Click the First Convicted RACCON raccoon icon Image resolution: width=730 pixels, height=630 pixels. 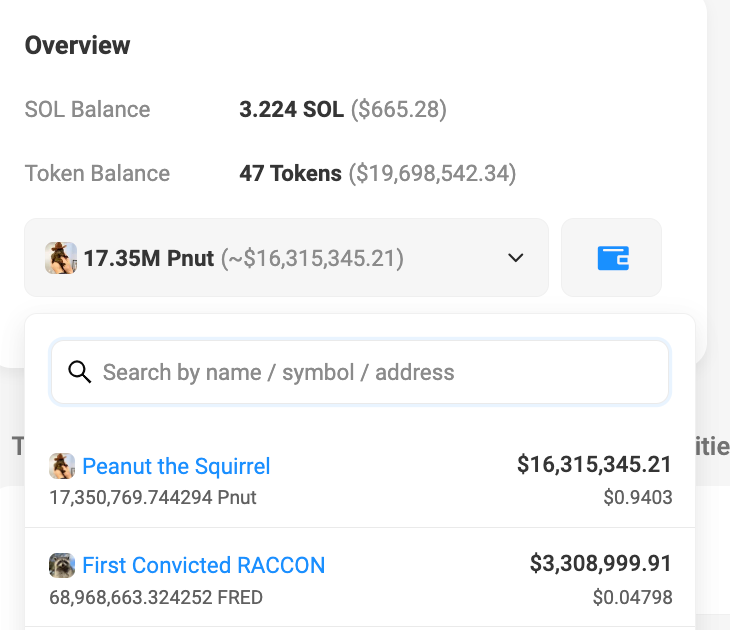coord(62,565)
